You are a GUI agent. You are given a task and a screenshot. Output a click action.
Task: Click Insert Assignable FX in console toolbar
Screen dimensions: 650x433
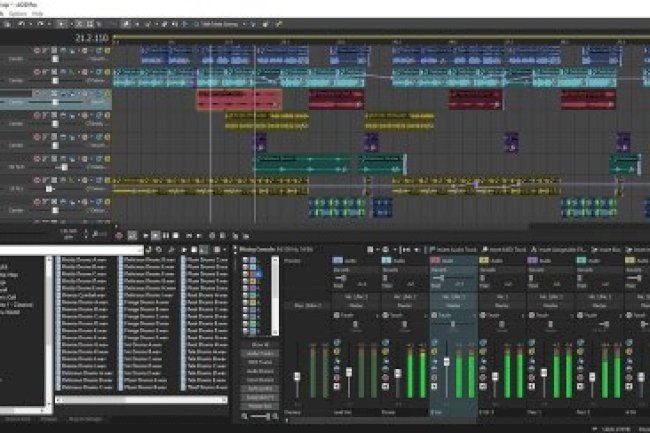tap(559, 249)
